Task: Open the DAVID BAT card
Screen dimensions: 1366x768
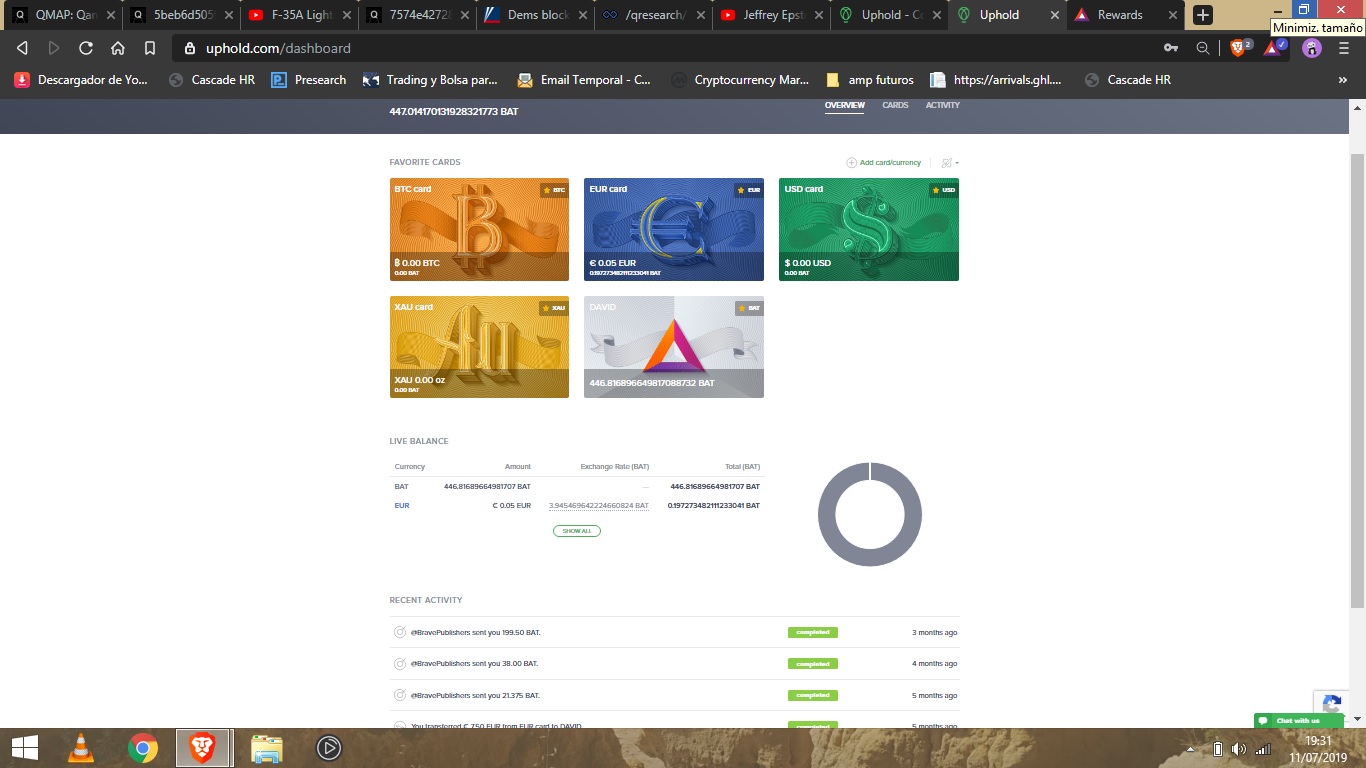Action: [x=674, y=347]
